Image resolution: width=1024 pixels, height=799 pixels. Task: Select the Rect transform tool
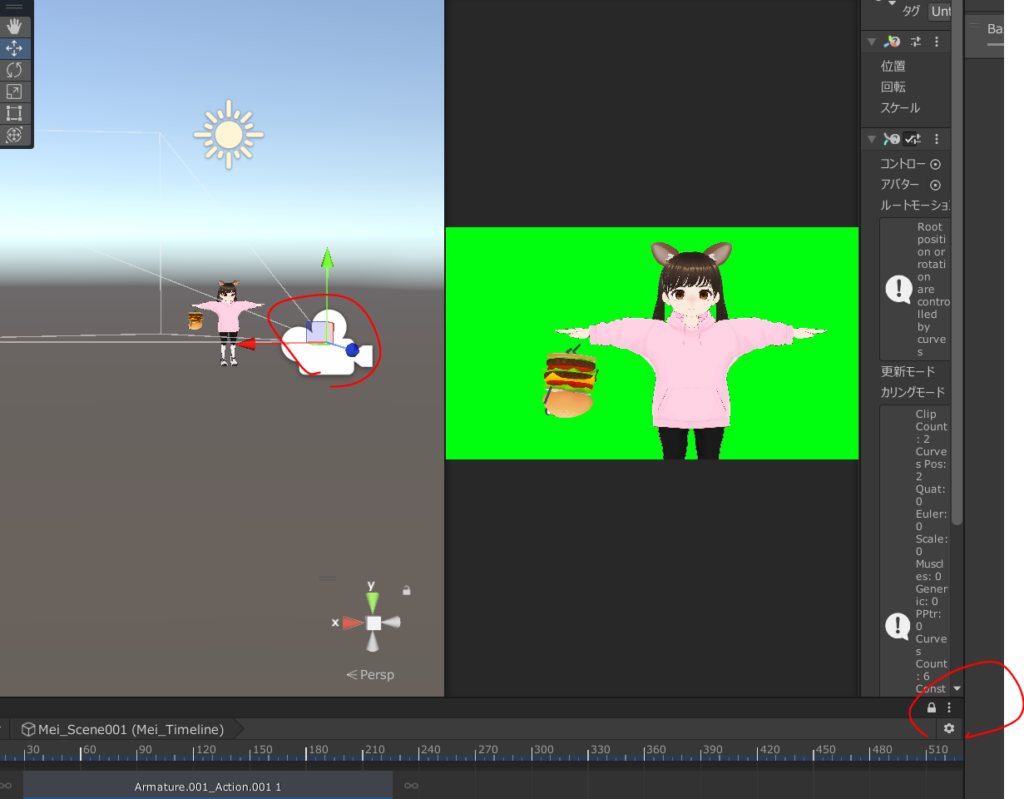pyautogui.click(x=15, y=113)
